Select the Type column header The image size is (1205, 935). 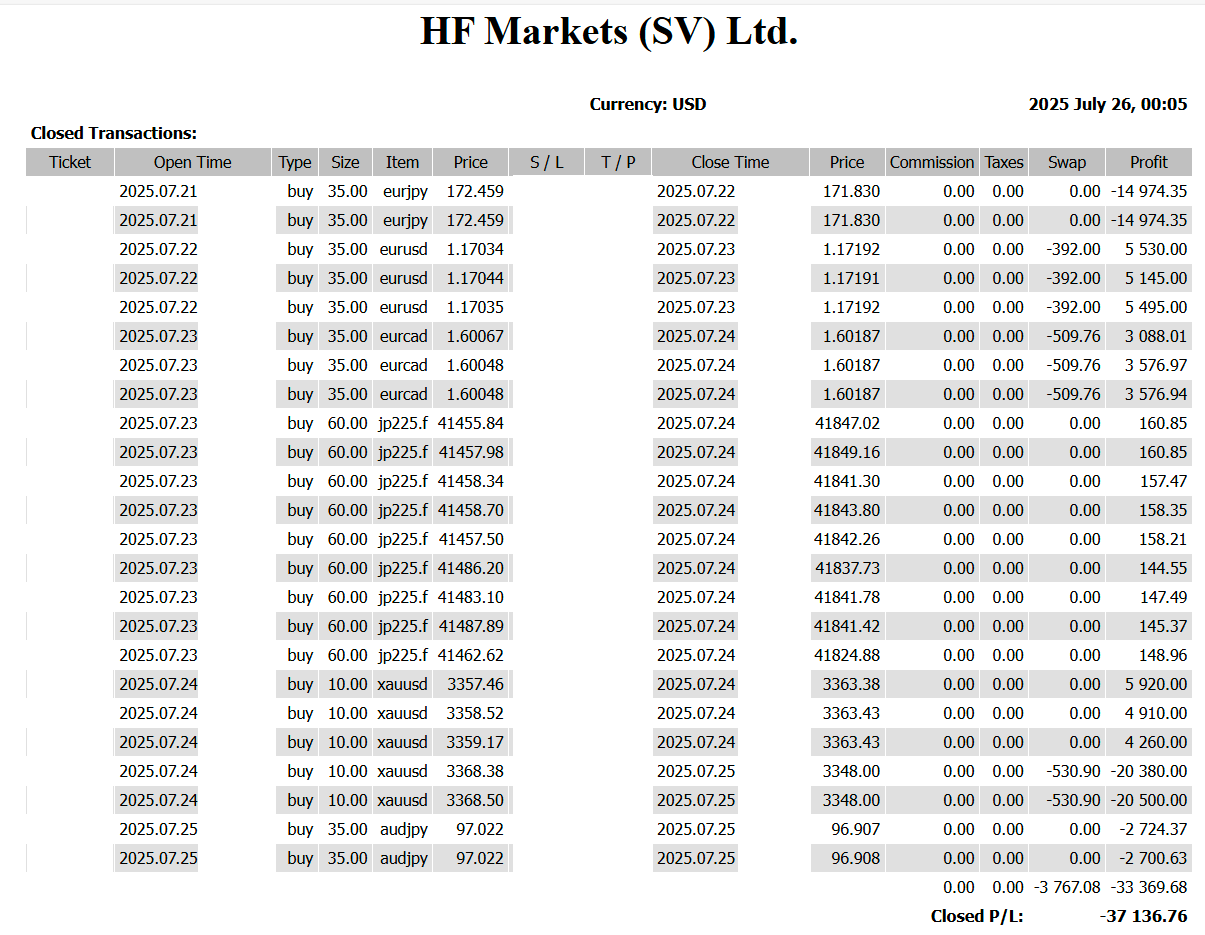point(295,162)
